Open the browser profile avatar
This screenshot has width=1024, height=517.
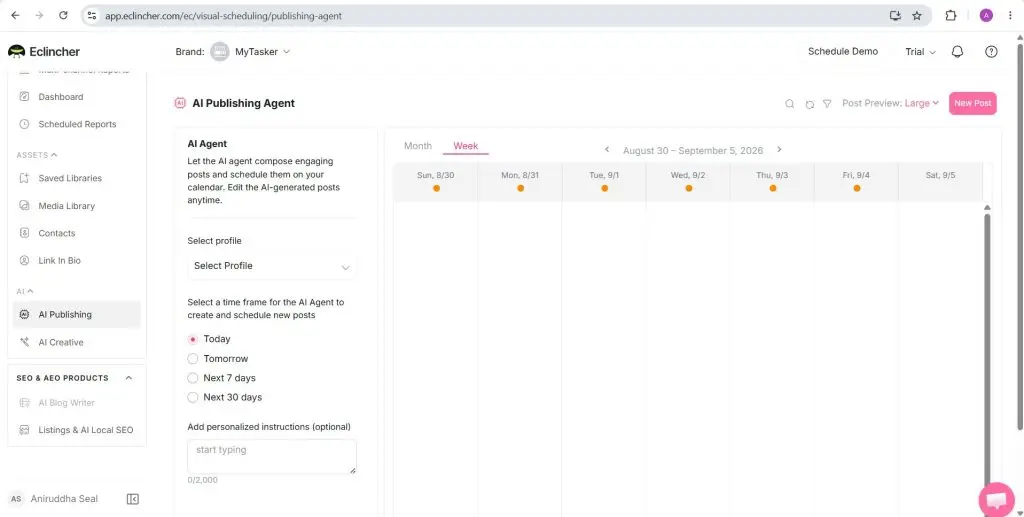pyautogui.click(x=986, y=16)
